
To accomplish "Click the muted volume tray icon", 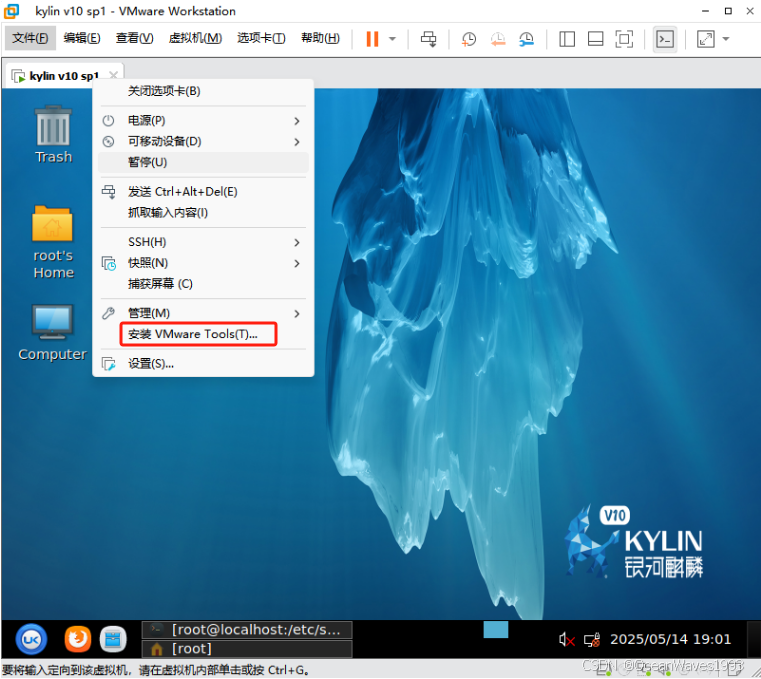I will tap(566, 640).
